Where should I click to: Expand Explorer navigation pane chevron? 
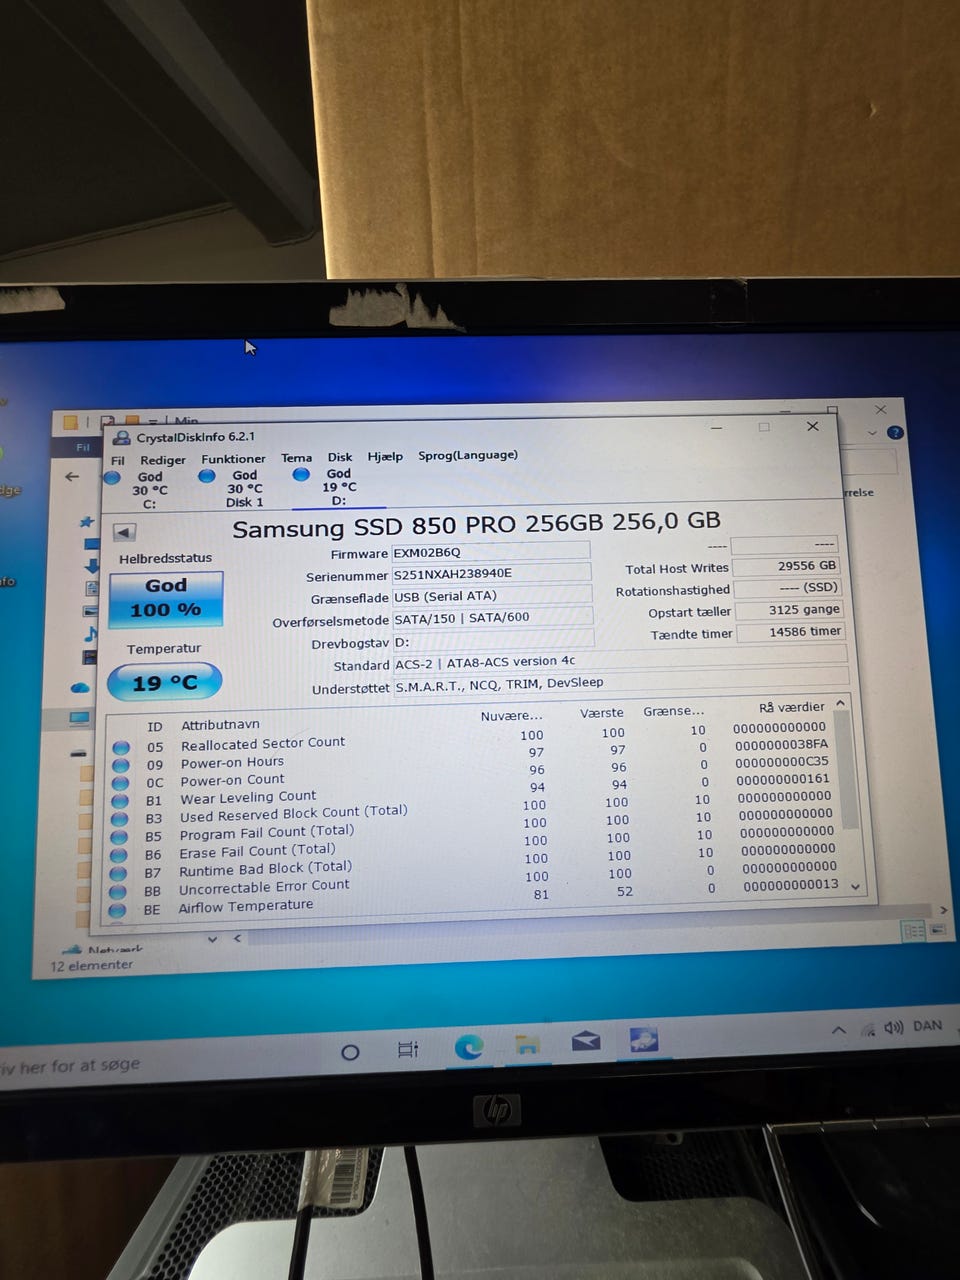point(212,939)
